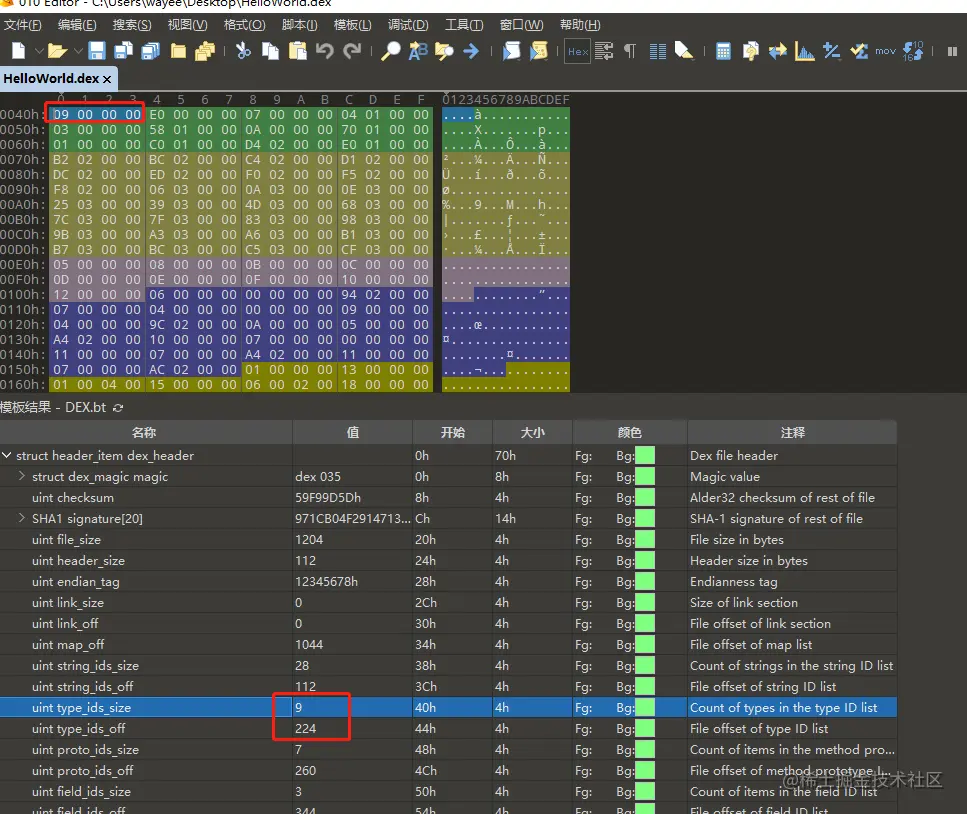
Task: Create a new file with toolbar icon
Action: [x=19, y=51]
